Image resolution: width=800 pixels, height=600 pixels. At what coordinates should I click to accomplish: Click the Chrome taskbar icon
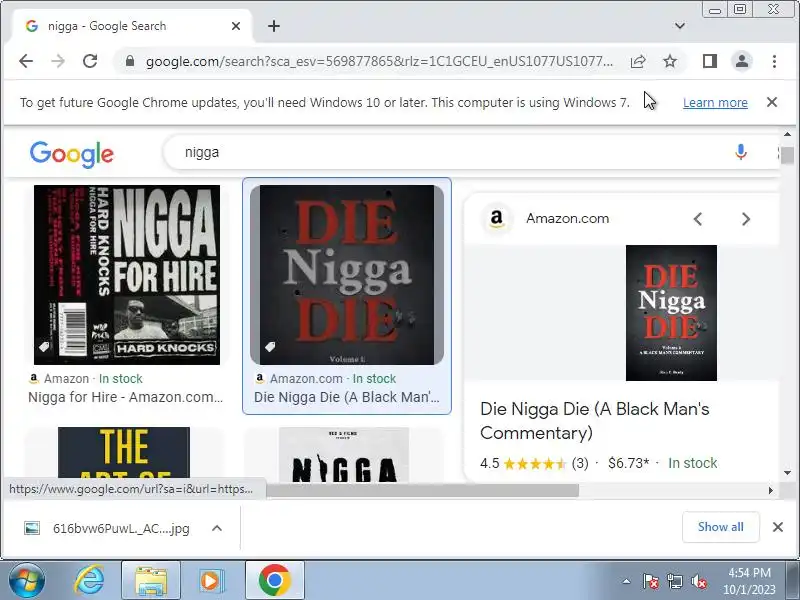pos(274,581)
